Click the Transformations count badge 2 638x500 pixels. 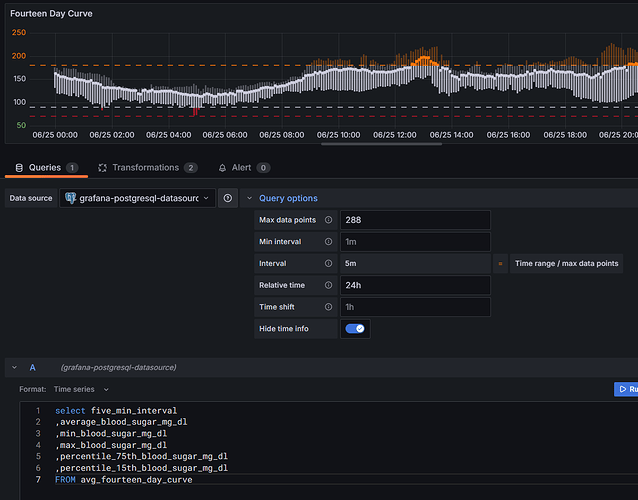[x=190, y=168]
